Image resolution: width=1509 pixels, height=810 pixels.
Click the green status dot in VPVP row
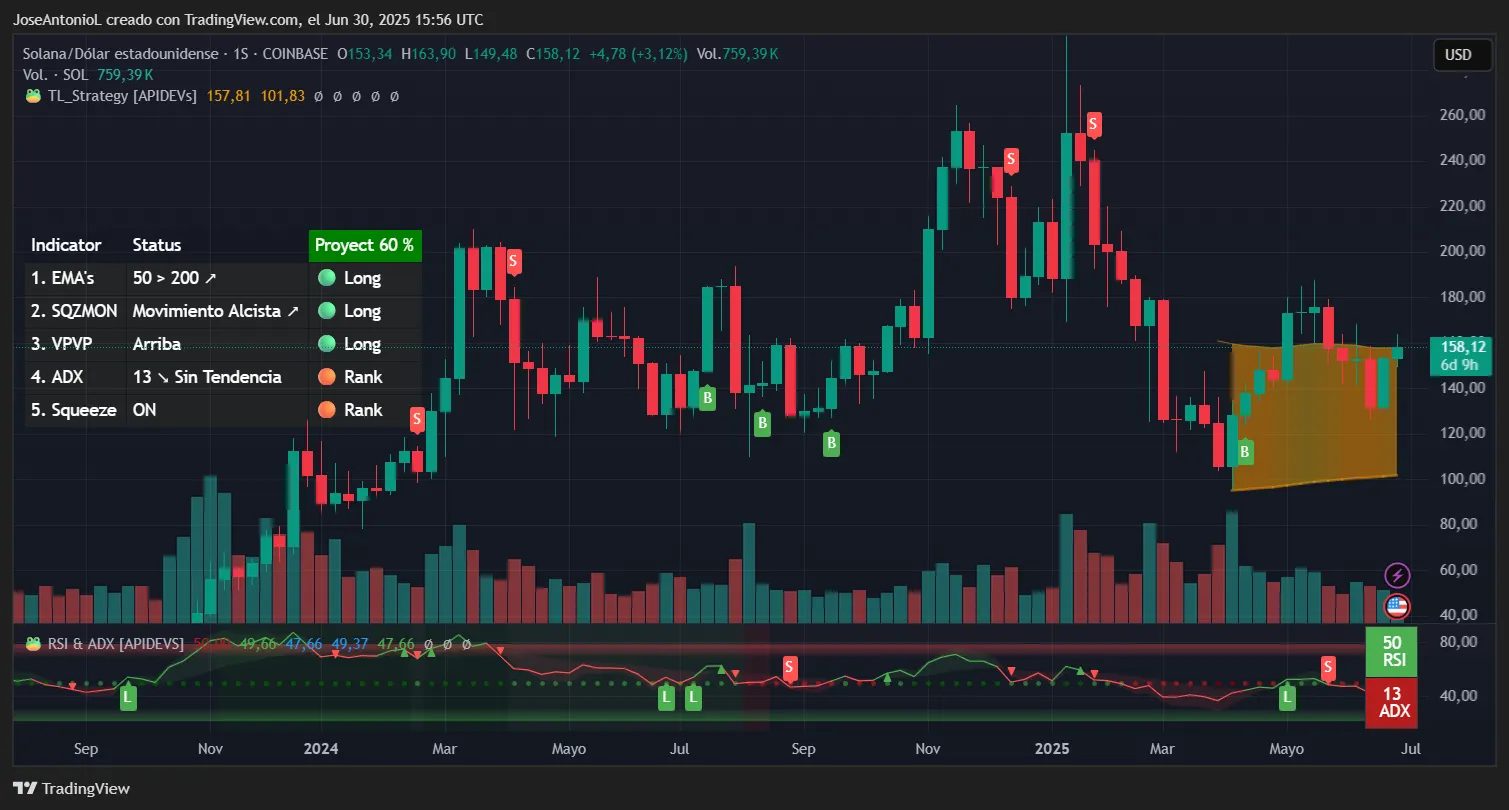pyautogui.click(x=326, y=344)
